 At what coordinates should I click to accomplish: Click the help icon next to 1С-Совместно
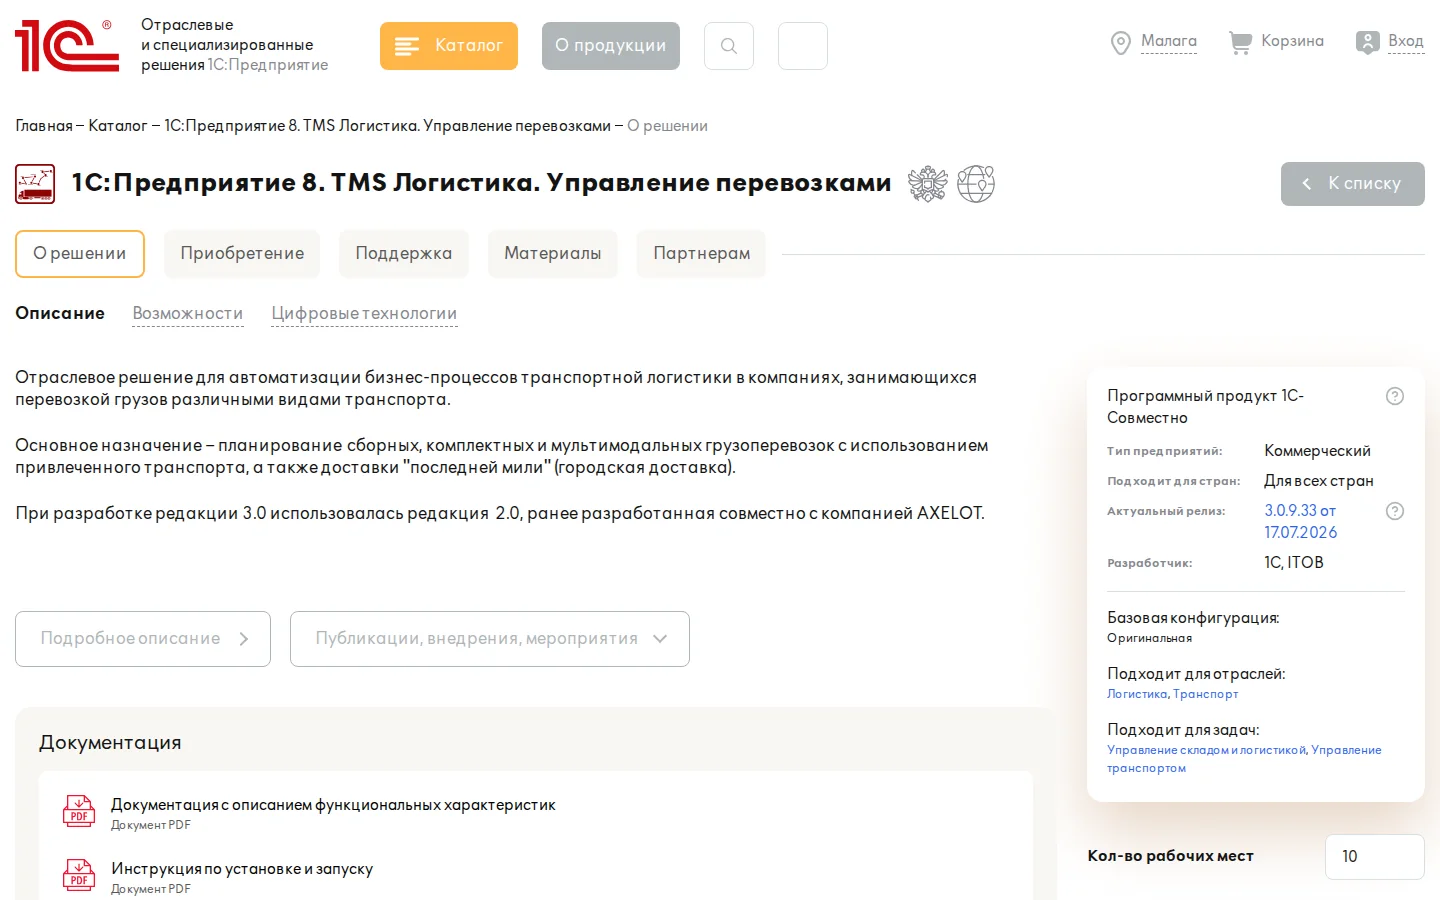(1395, 396)
